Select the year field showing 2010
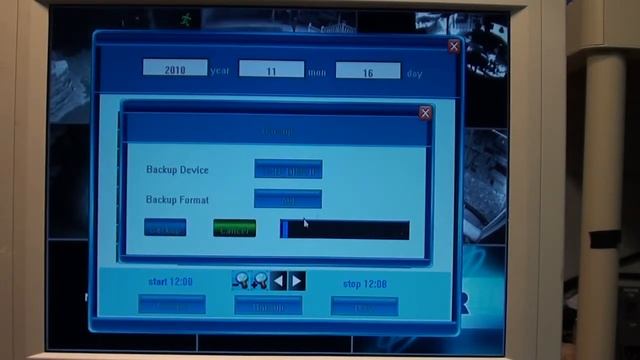The width and height of the screenshot is (640, 360). click(x=175, y=68)
